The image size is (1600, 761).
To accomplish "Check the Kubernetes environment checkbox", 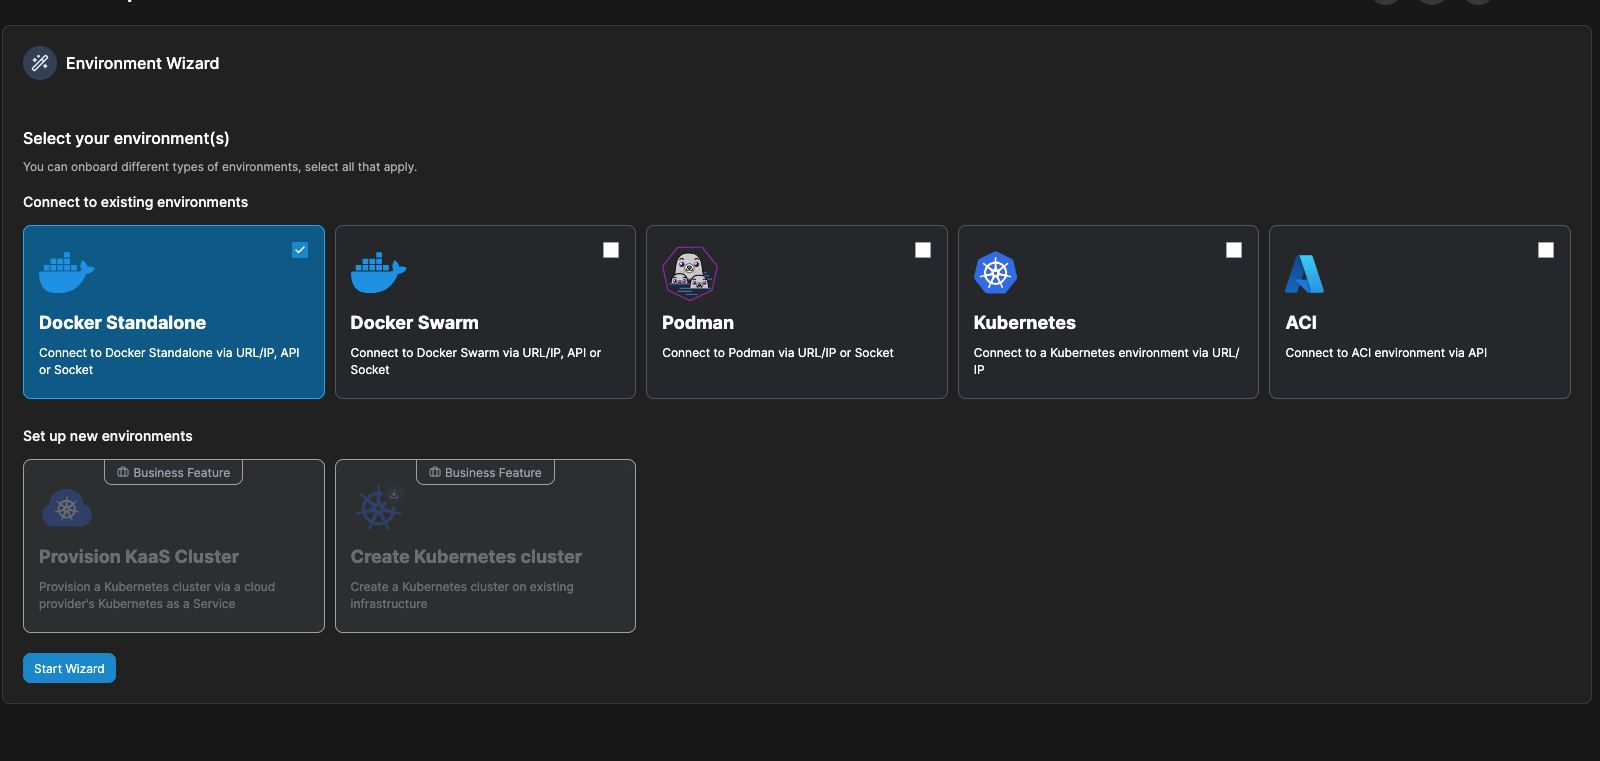I will pos(1234,250).
